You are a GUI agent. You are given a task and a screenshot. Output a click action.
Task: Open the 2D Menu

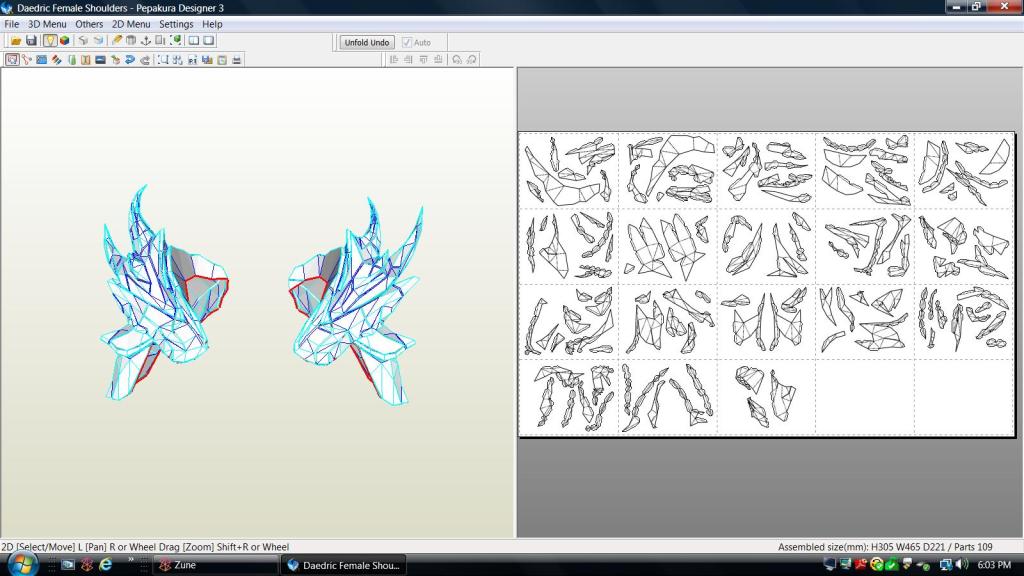point(131,24)
